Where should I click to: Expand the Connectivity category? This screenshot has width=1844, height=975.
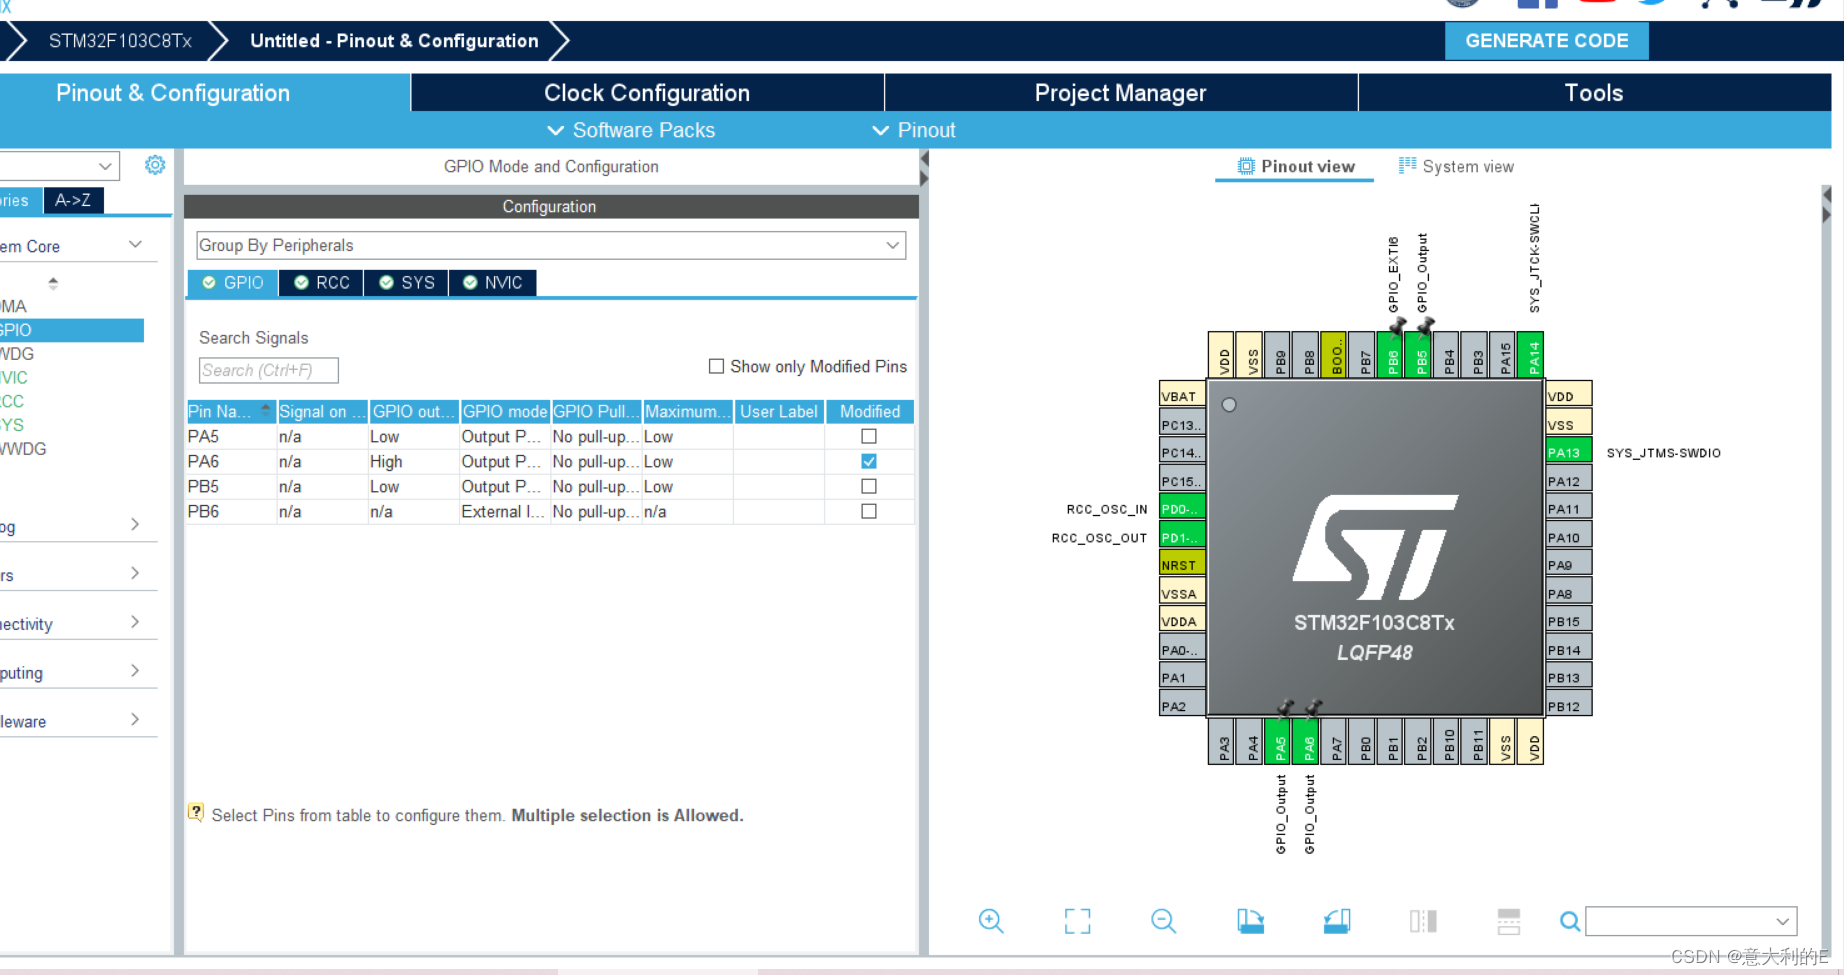[135, 622]
